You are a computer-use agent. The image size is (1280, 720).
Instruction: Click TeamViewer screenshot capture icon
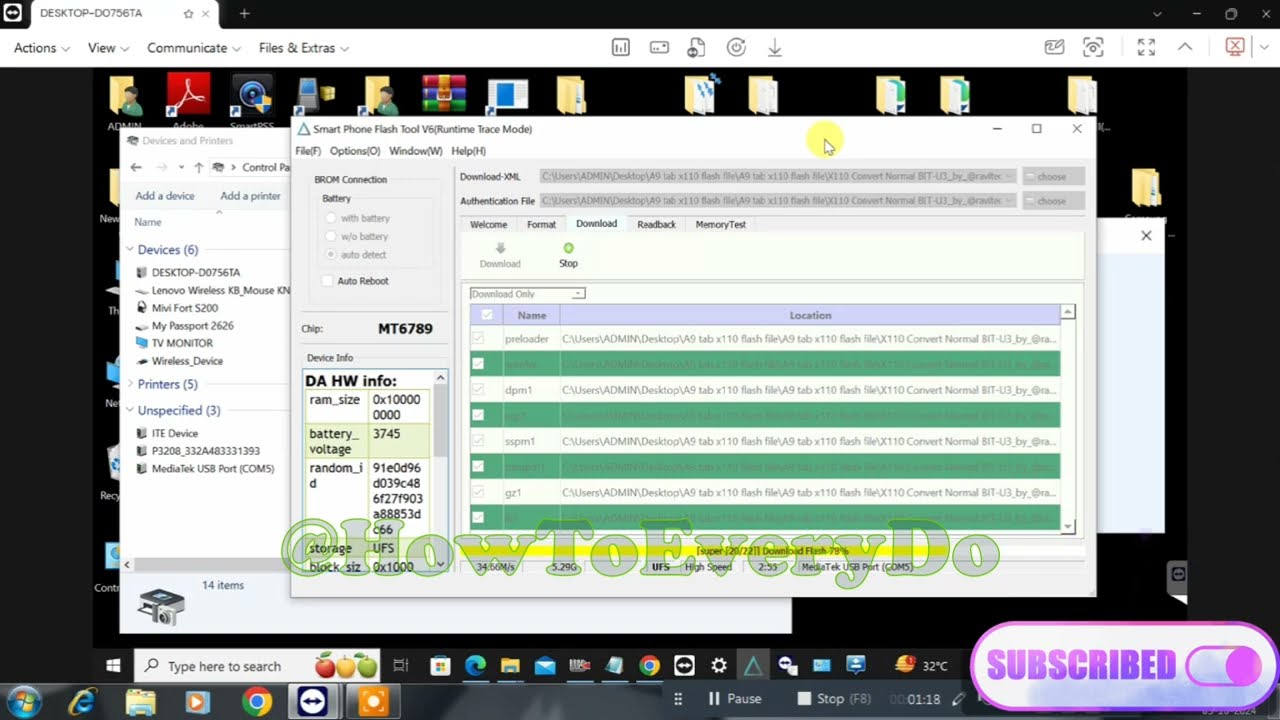(x=1093, y=48)
